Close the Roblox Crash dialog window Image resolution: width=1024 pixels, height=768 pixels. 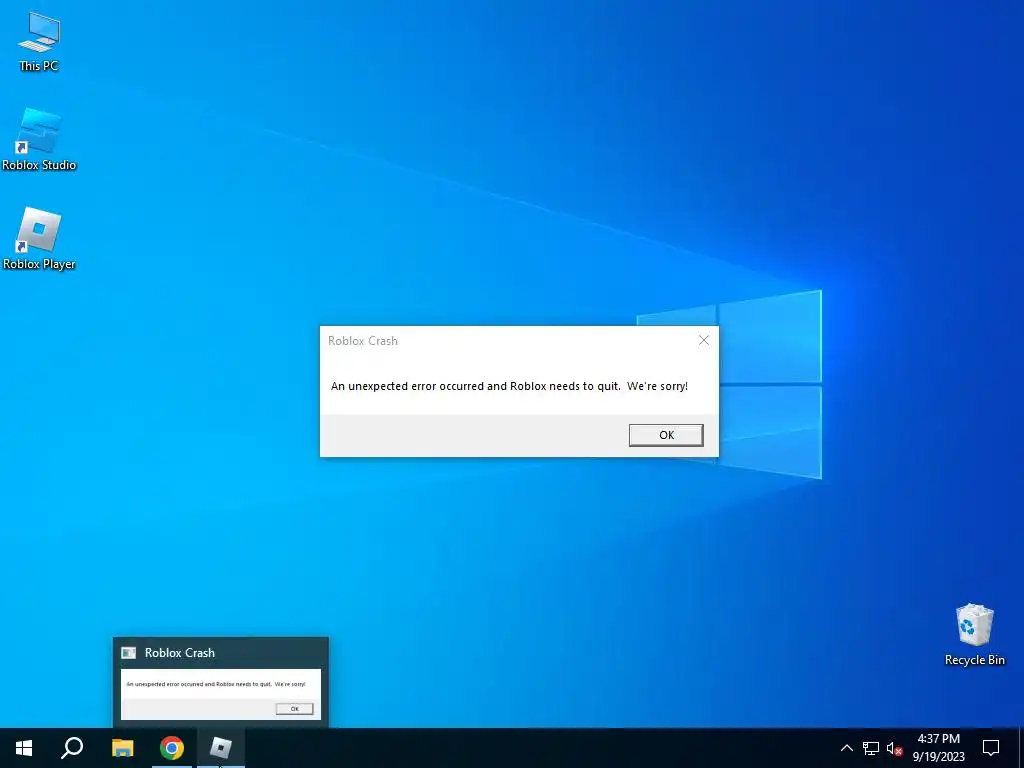click(703, 340)
